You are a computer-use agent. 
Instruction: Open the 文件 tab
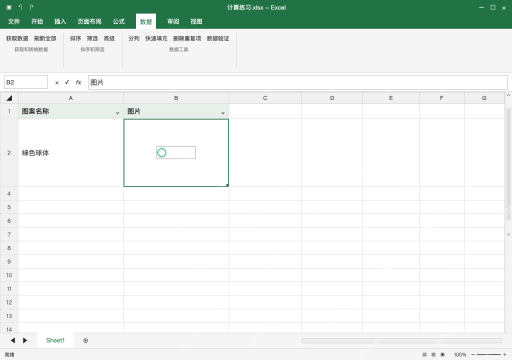pyautogui.click(x=14, y=22)
